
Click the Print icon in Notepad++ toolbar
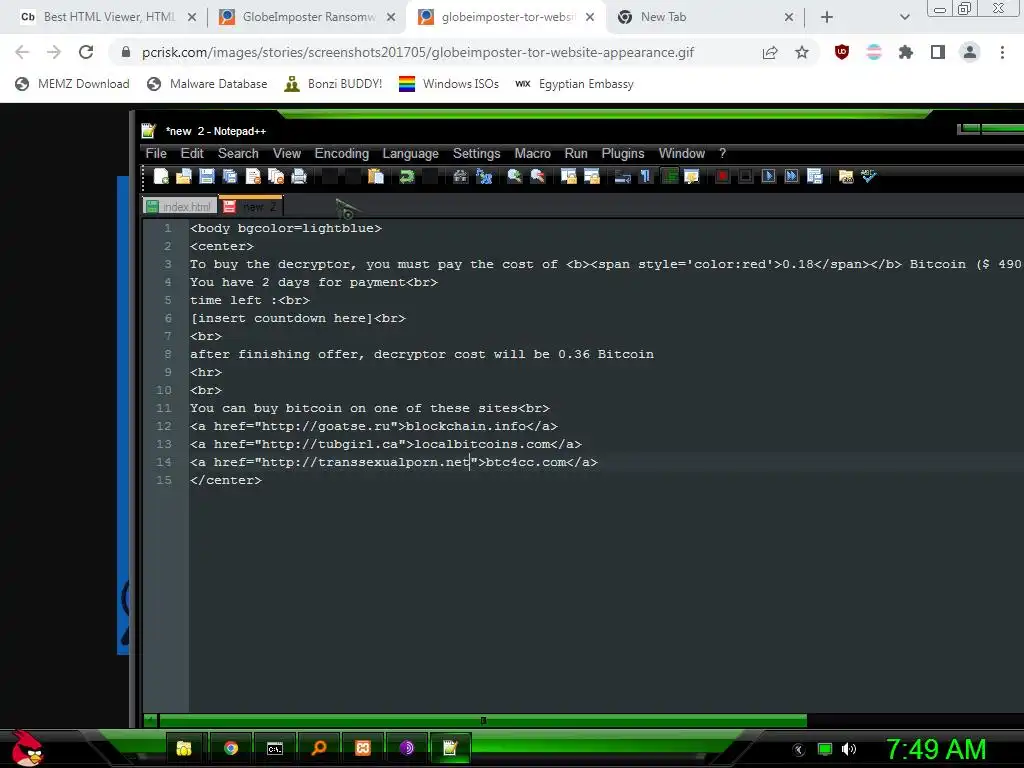pyautogui.click(x=299, y=176)
